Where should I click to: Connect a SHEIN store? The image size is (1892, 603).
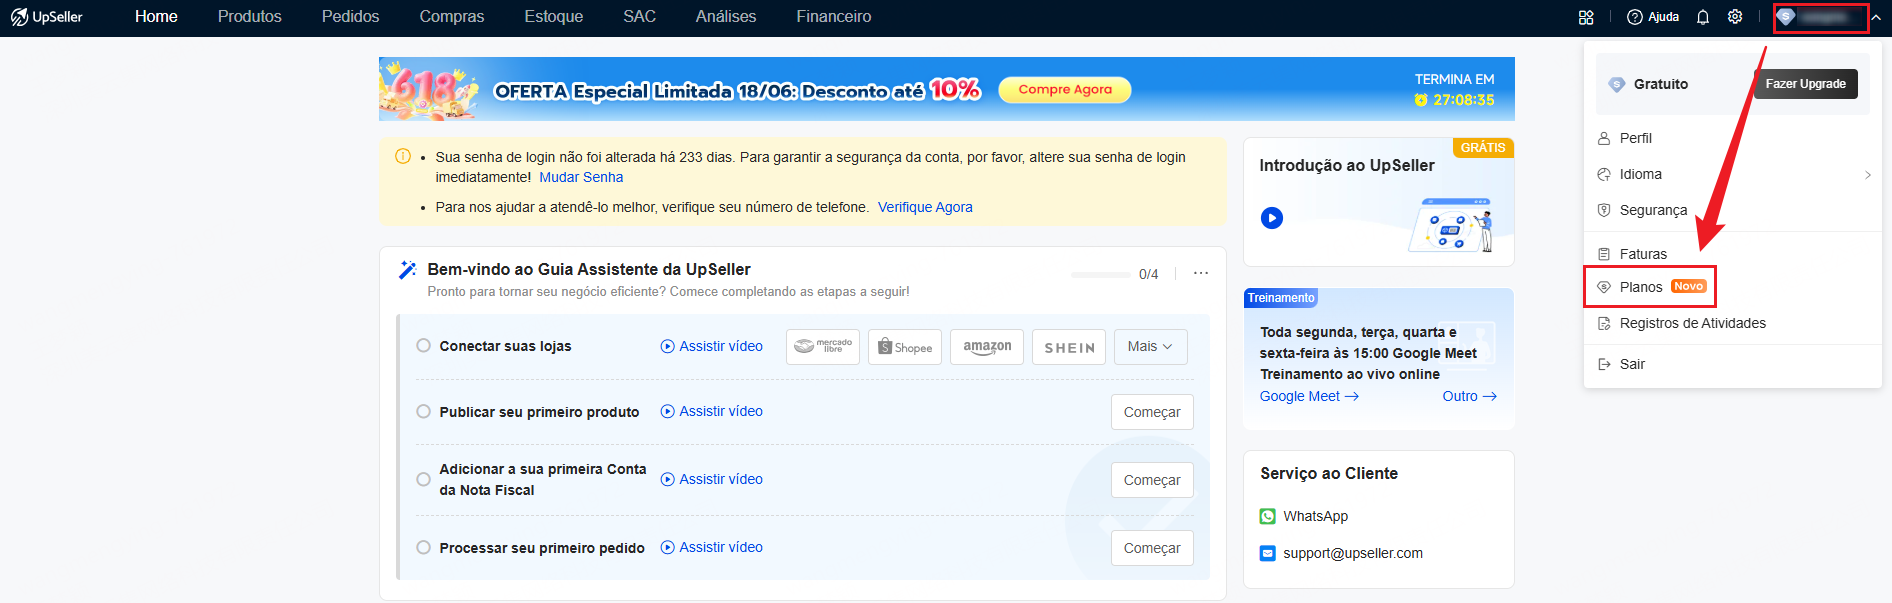click(x=1069, y=347)
